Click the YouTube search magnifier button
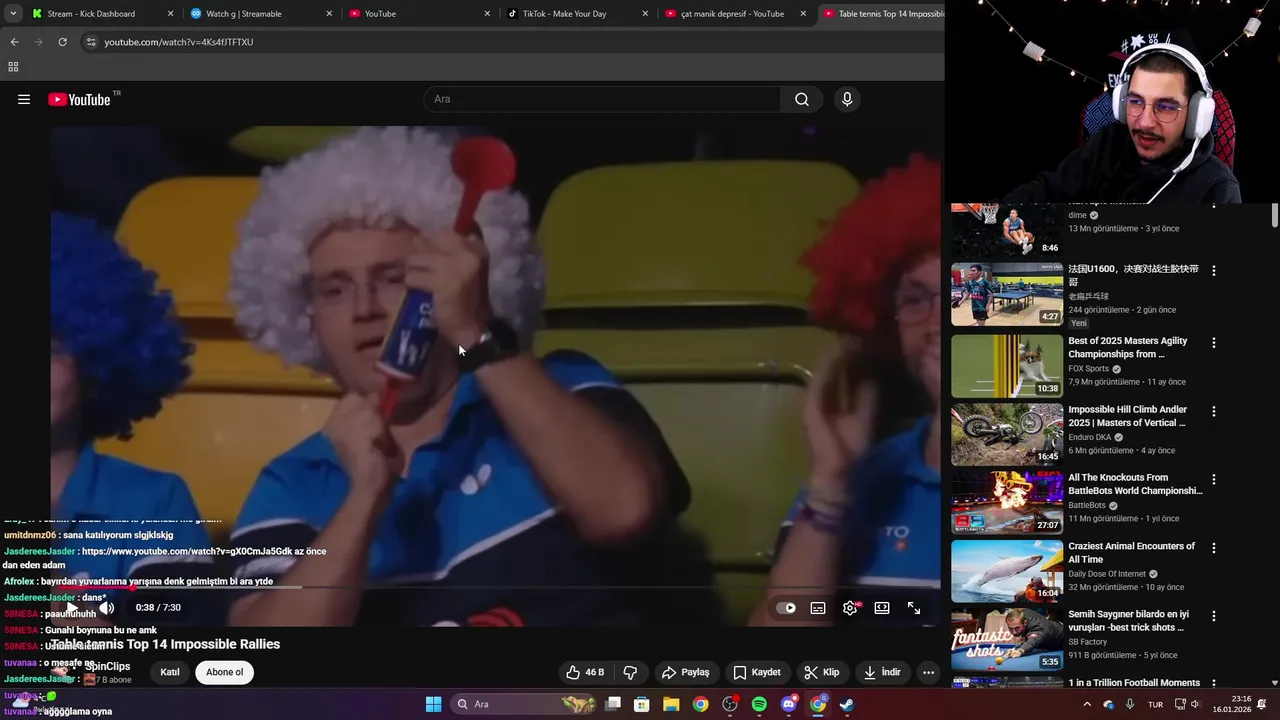 click(x=802, y=99)
